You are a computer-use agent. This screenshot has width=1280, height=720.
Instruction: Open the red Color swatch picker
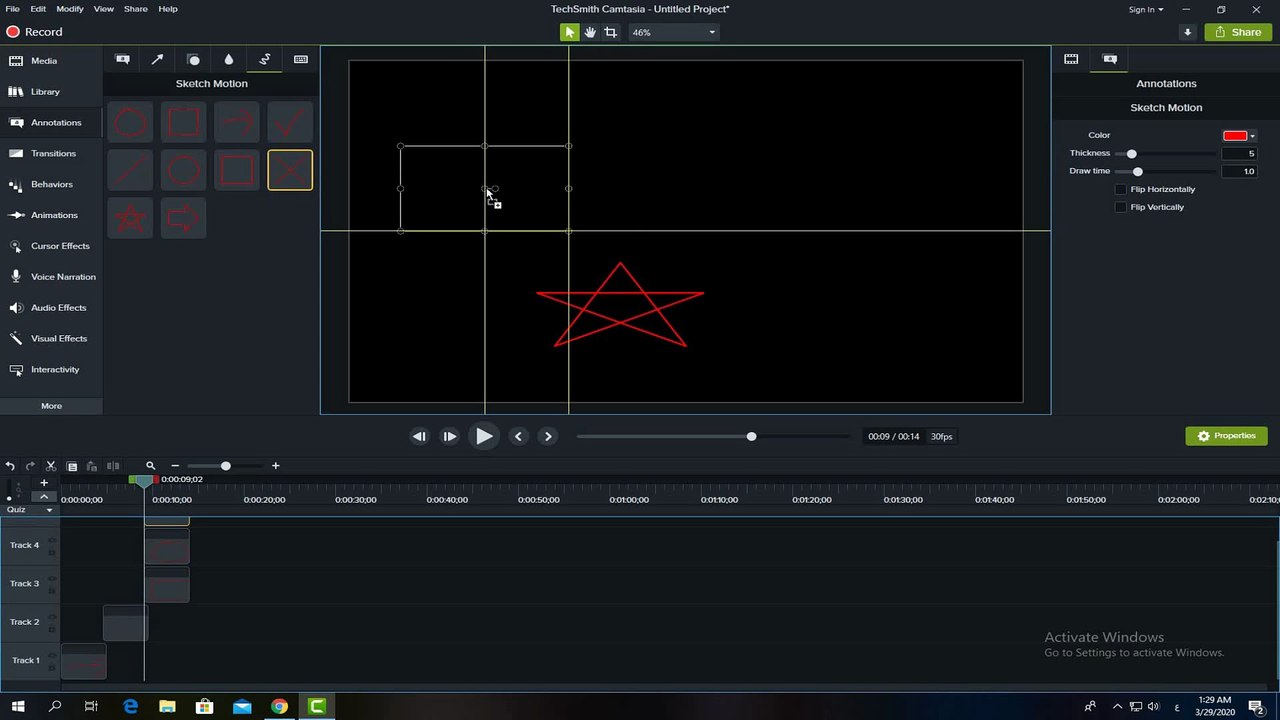1239,136
